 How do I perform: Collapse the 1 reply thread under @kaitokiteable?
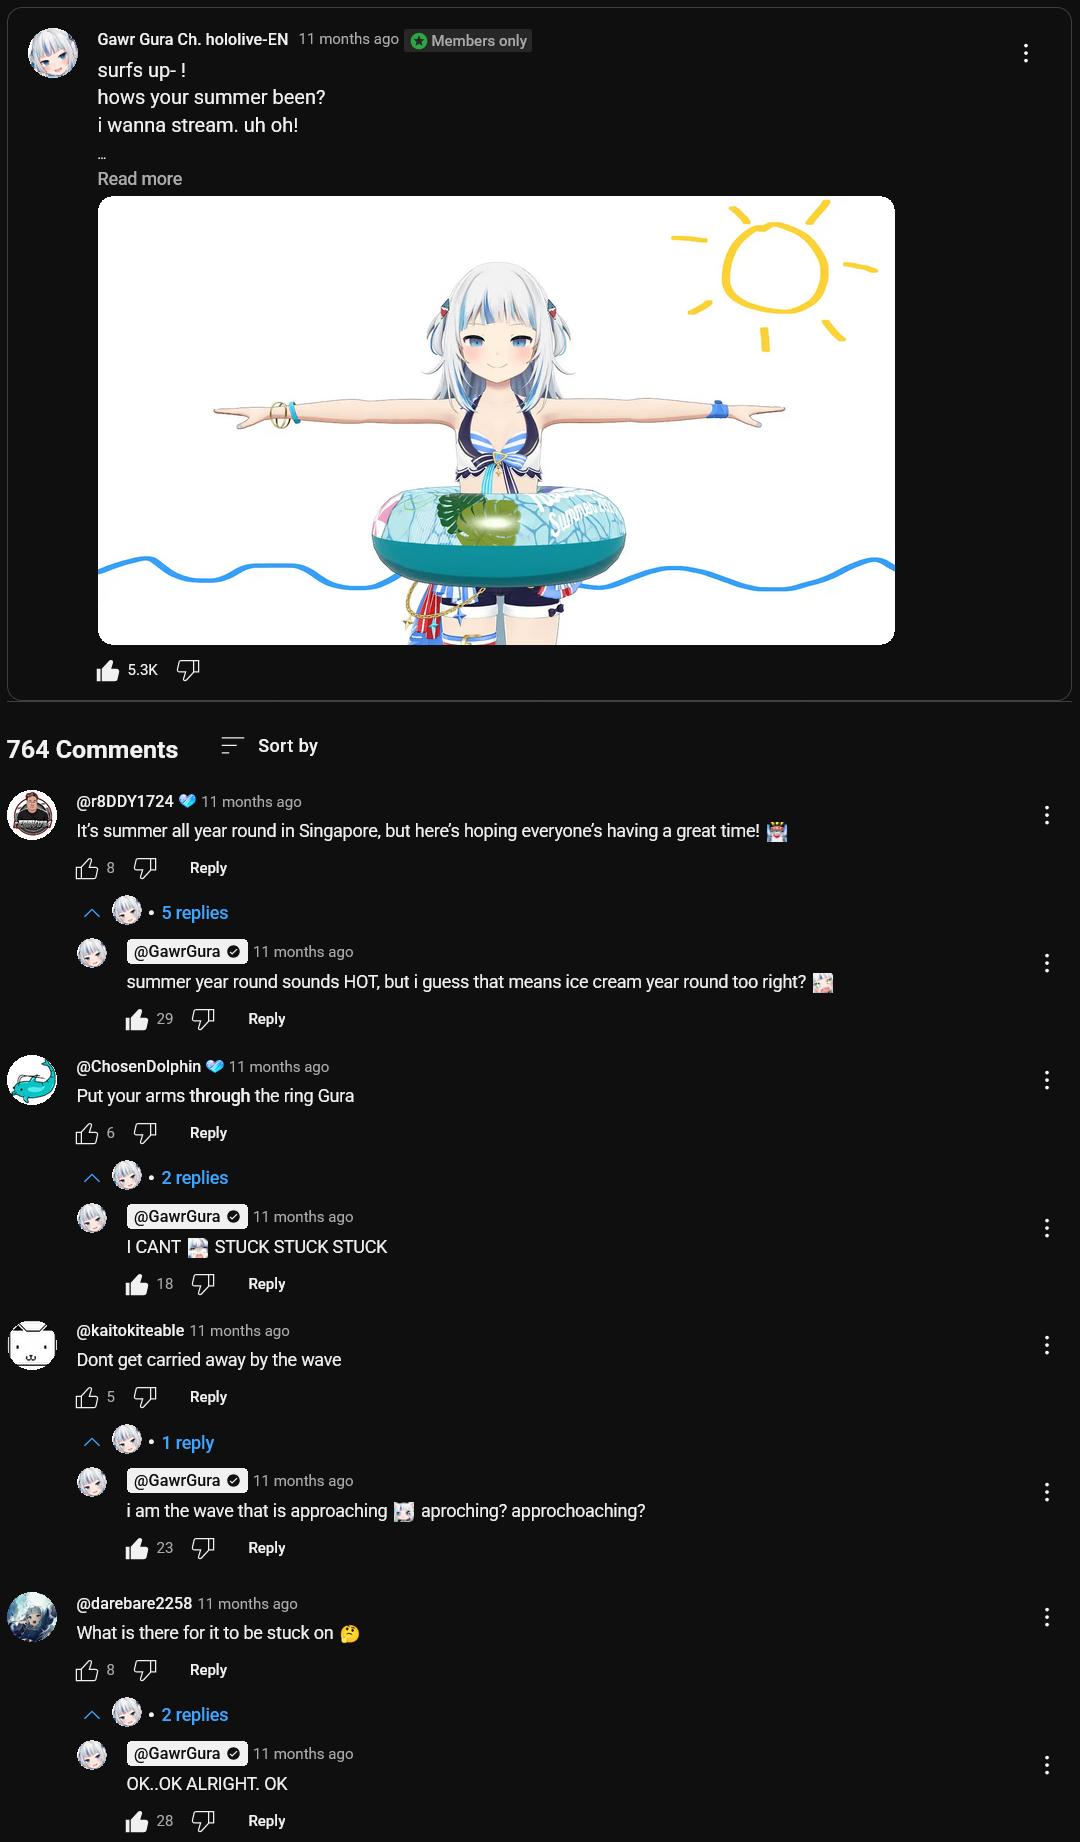pyautogui.click(x=149, y=1442)
